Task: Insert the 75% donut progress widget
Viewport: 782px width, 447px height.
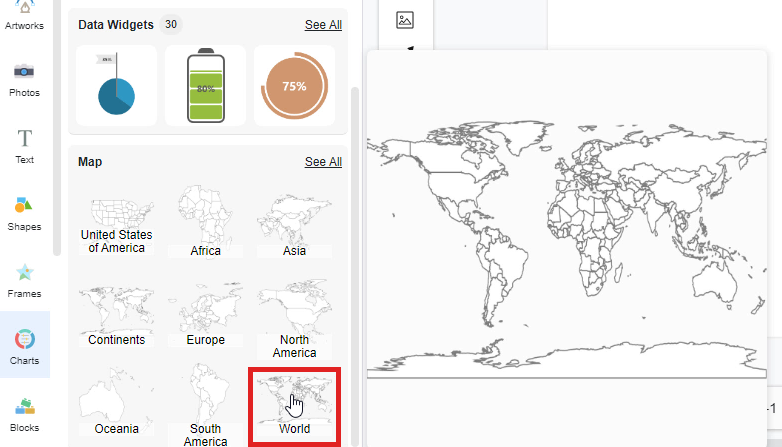Action: (294, 85)
